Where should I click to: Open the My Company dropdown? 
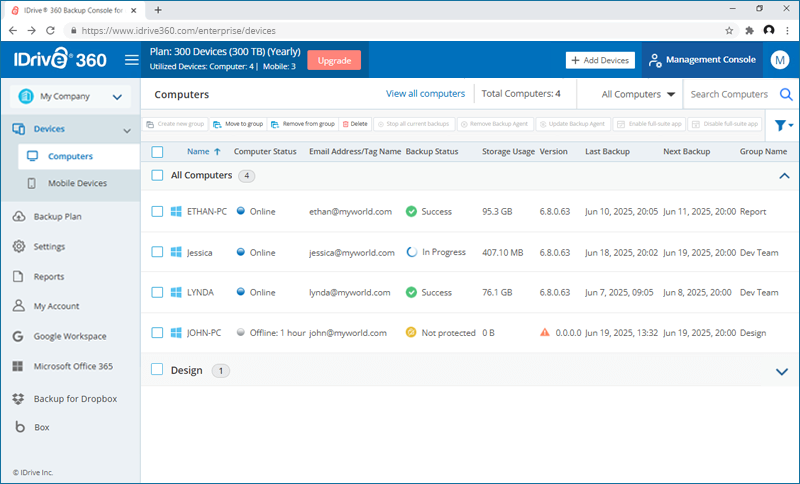[70, 96]
